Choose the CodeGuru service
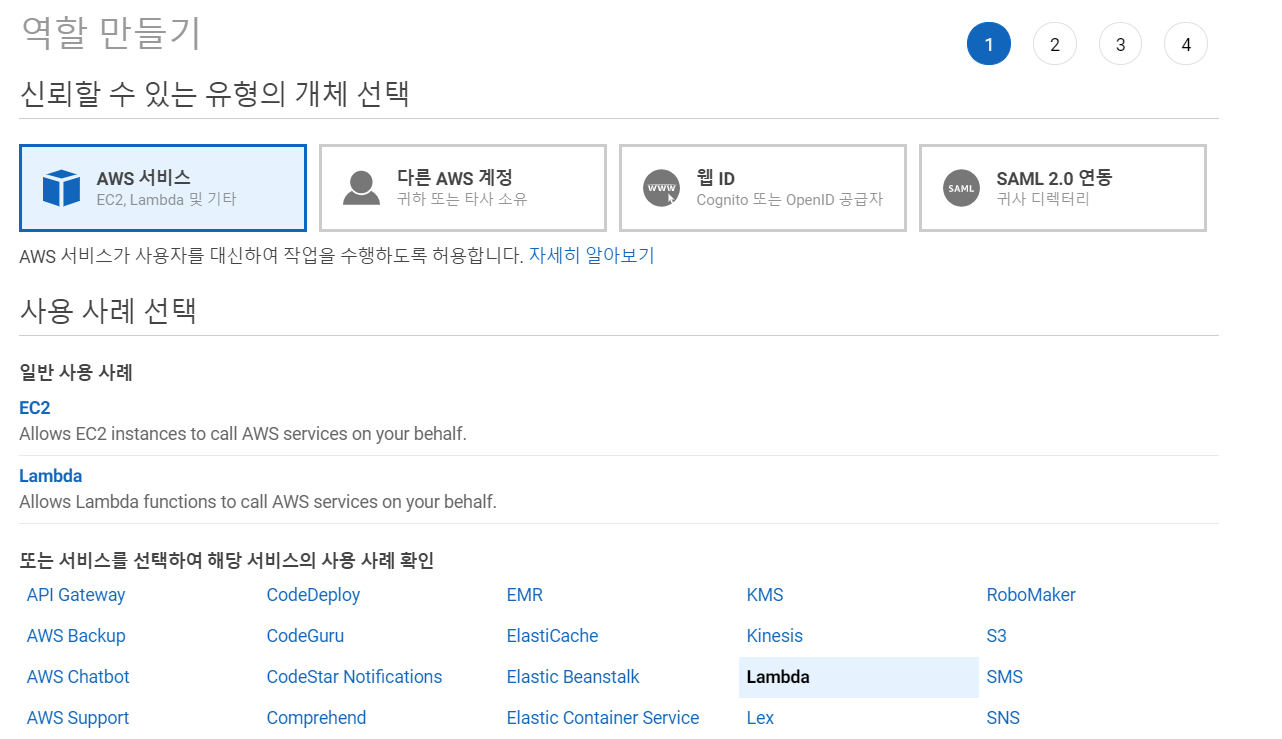 pyautogui.click(x=305, y=636)
